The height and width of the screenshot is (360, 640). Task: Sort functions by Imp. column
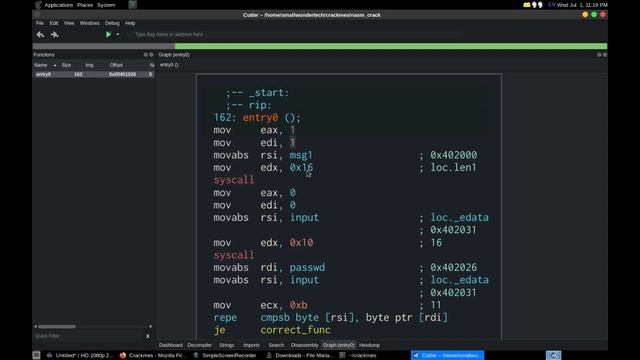(90, 65)
